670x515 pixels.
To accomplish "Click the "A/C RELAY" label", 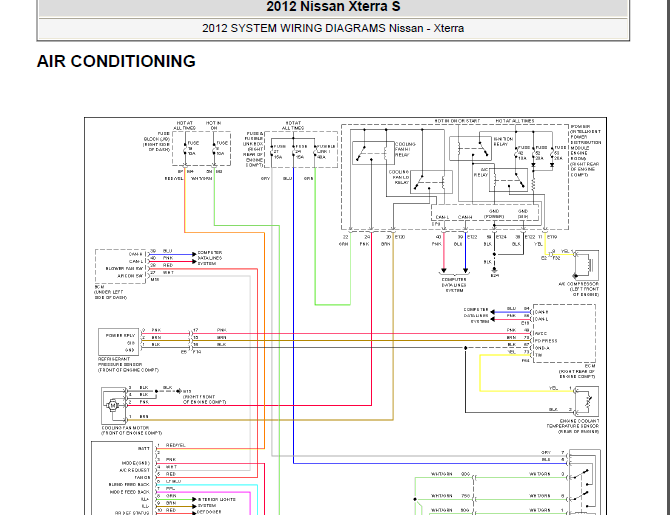I will (x=481, y=172).
